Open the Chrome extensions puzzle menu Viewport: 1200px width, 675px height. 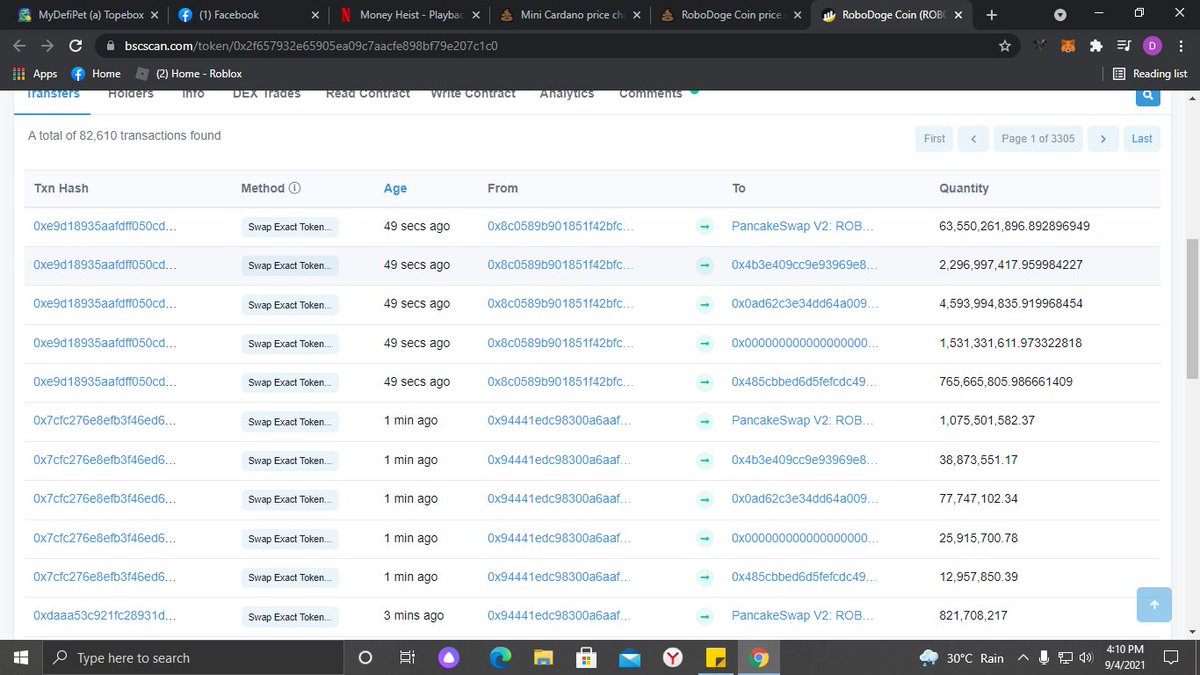coord(1096,46)
